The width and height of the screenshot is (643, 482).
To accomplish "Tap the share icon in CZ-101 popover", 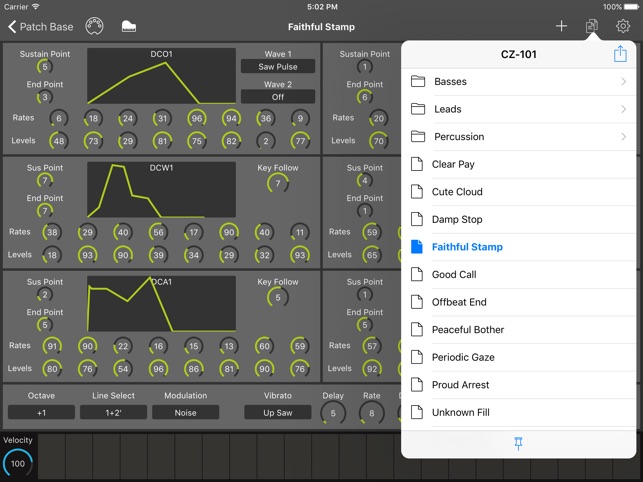I will (620, 54).
